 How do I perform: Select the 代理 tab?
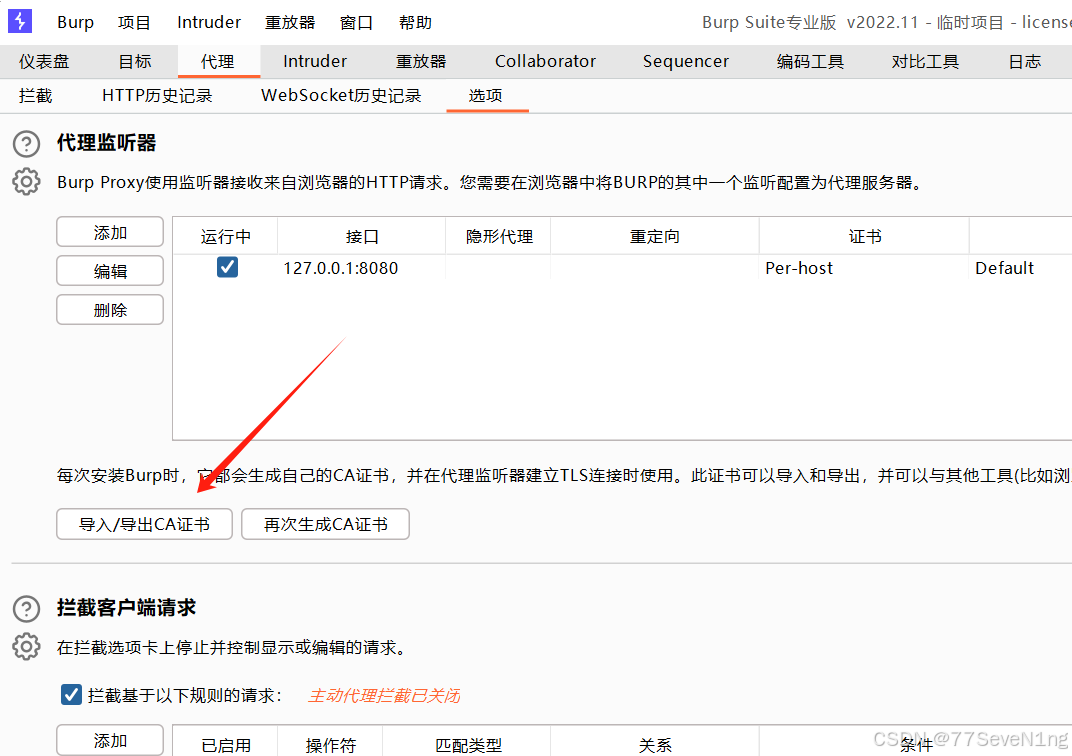218,62
